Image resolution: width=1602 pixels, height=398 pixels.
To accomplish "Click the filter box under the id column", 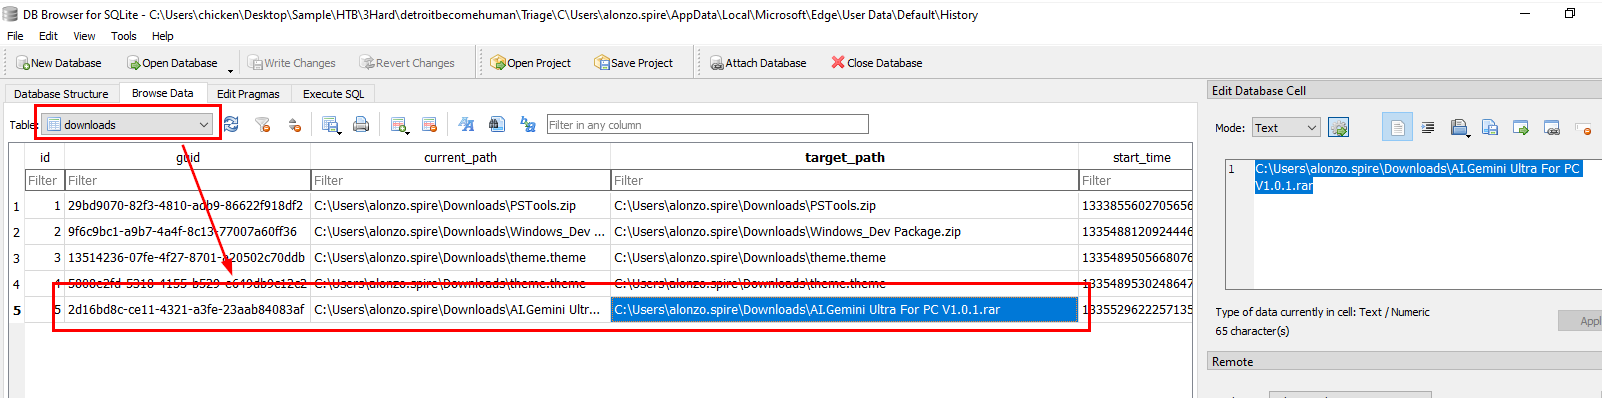I will tap(45, 181).
